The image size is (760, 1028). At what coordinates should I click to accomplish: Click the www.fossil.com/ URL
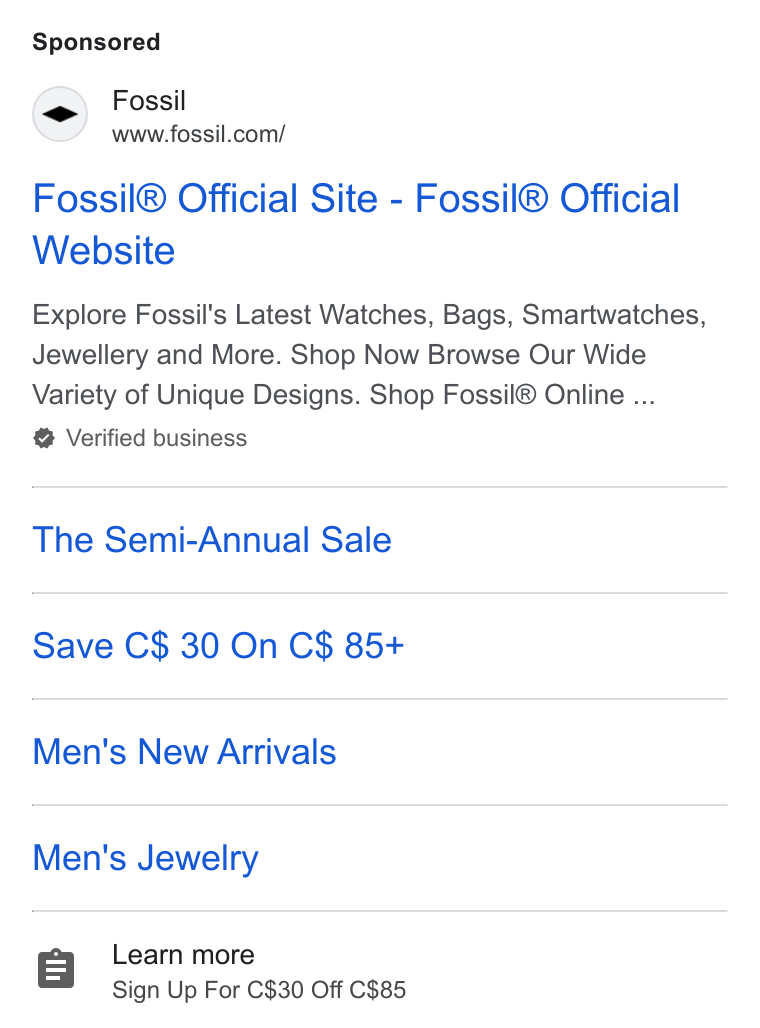click(x=199, y=134)
